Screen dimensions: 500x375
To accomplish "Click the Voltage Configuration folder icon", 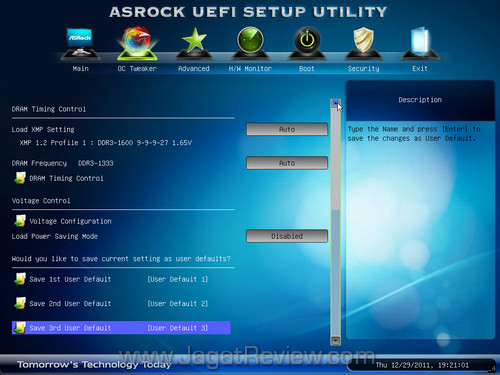I will pyautogui.click(x=20, y=221).
